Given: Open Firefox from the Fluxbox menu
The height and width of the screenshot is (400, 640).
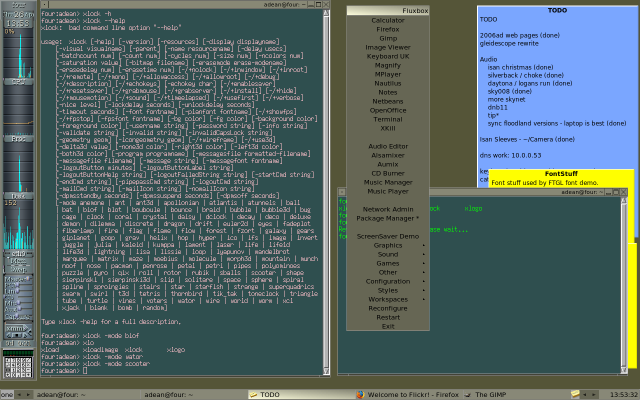Looking at the screenshot, I should tap(388, 30).
